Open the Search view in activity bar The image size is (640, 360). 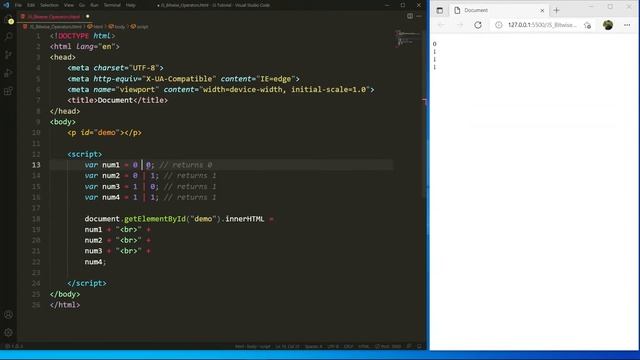pos(9,37)
